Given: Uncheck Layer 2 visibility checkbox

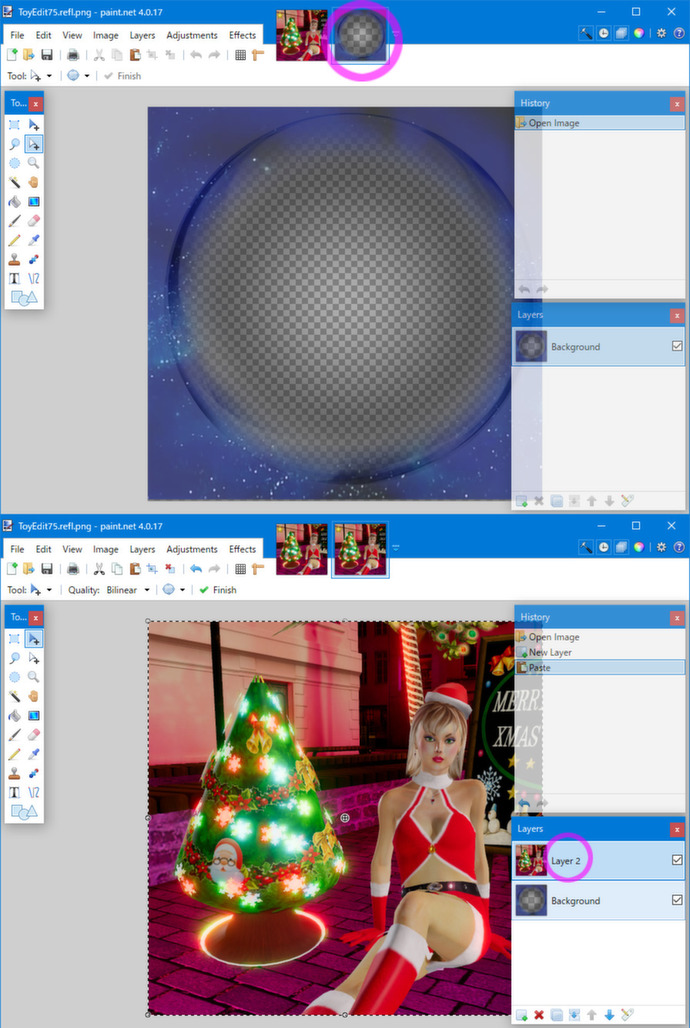Looking at the screenshot, I should click(677, 860).
